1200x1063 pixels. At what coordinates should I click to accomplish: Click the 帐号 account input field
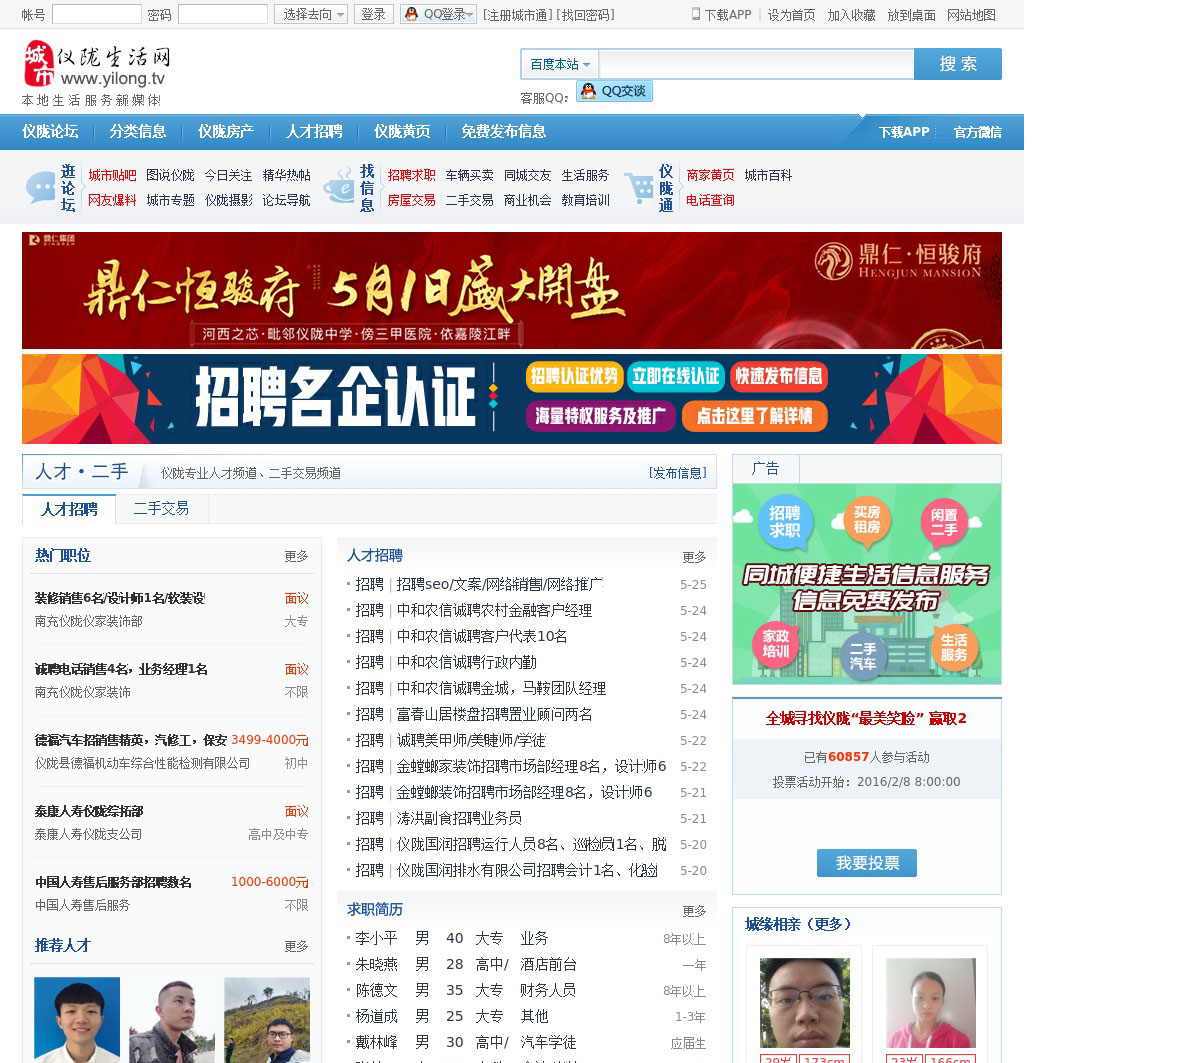(97, 14)
